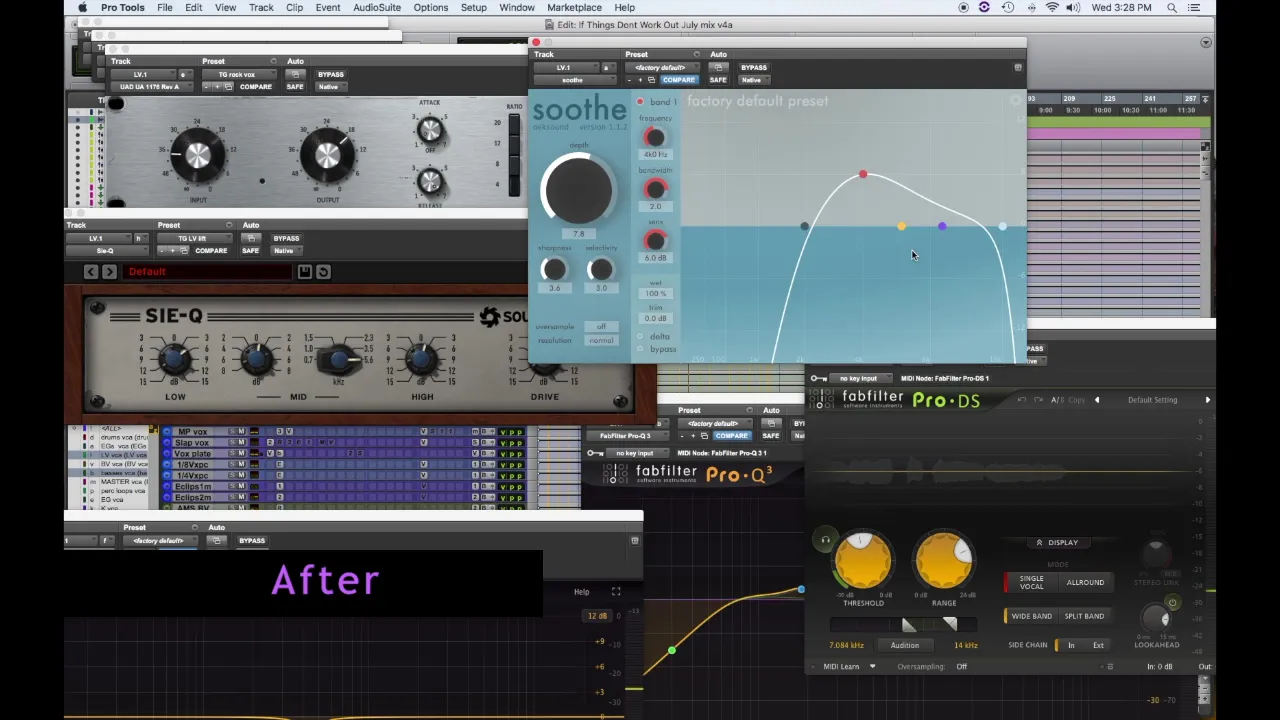This screenshot has width=1280, height=720.
Task: Select Pro-DS Wide Band processing
Action: pos(1030,616)
